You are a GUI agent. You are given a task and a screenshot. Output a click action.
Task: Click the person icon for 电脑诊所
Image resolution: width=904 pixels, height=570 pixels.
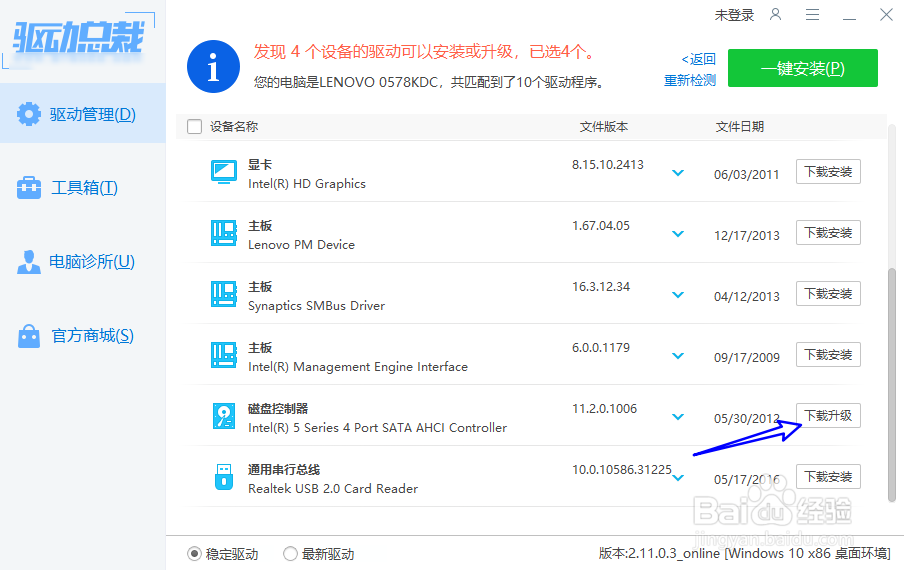[x=29, y=262]
